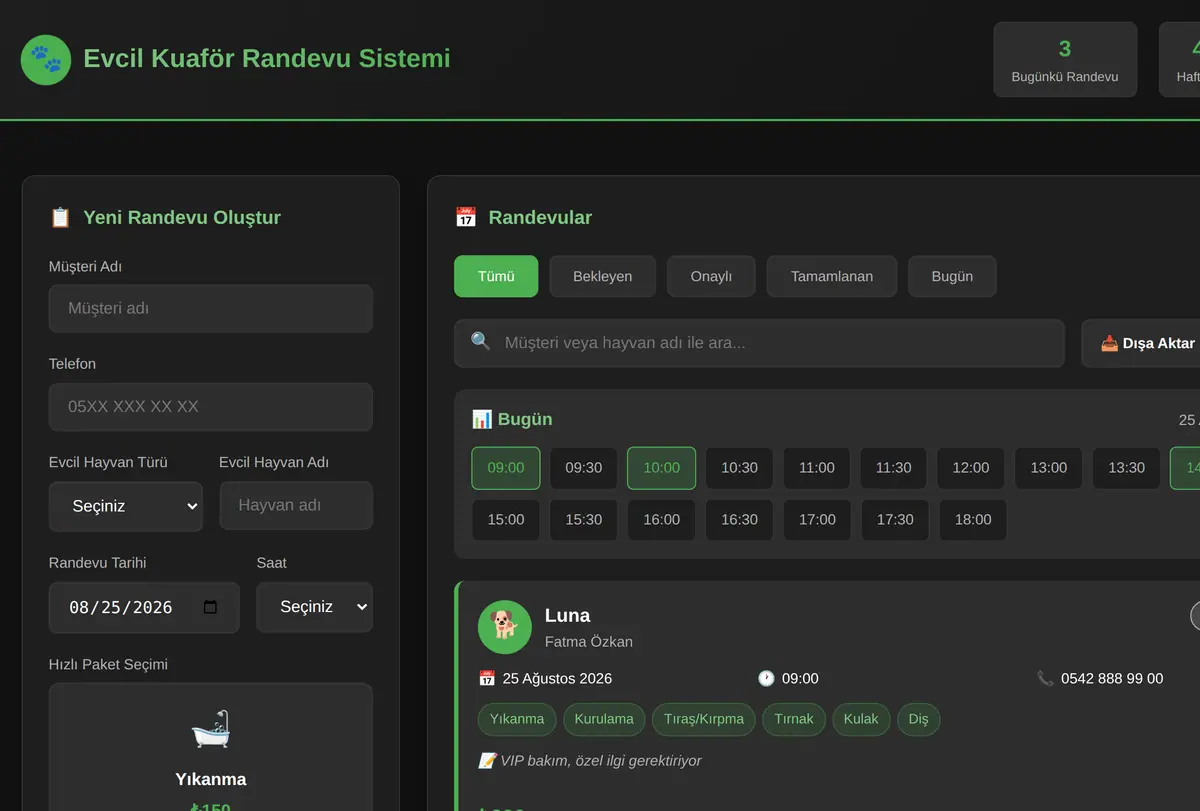Select the 10:00 time slot

(662, 468)
